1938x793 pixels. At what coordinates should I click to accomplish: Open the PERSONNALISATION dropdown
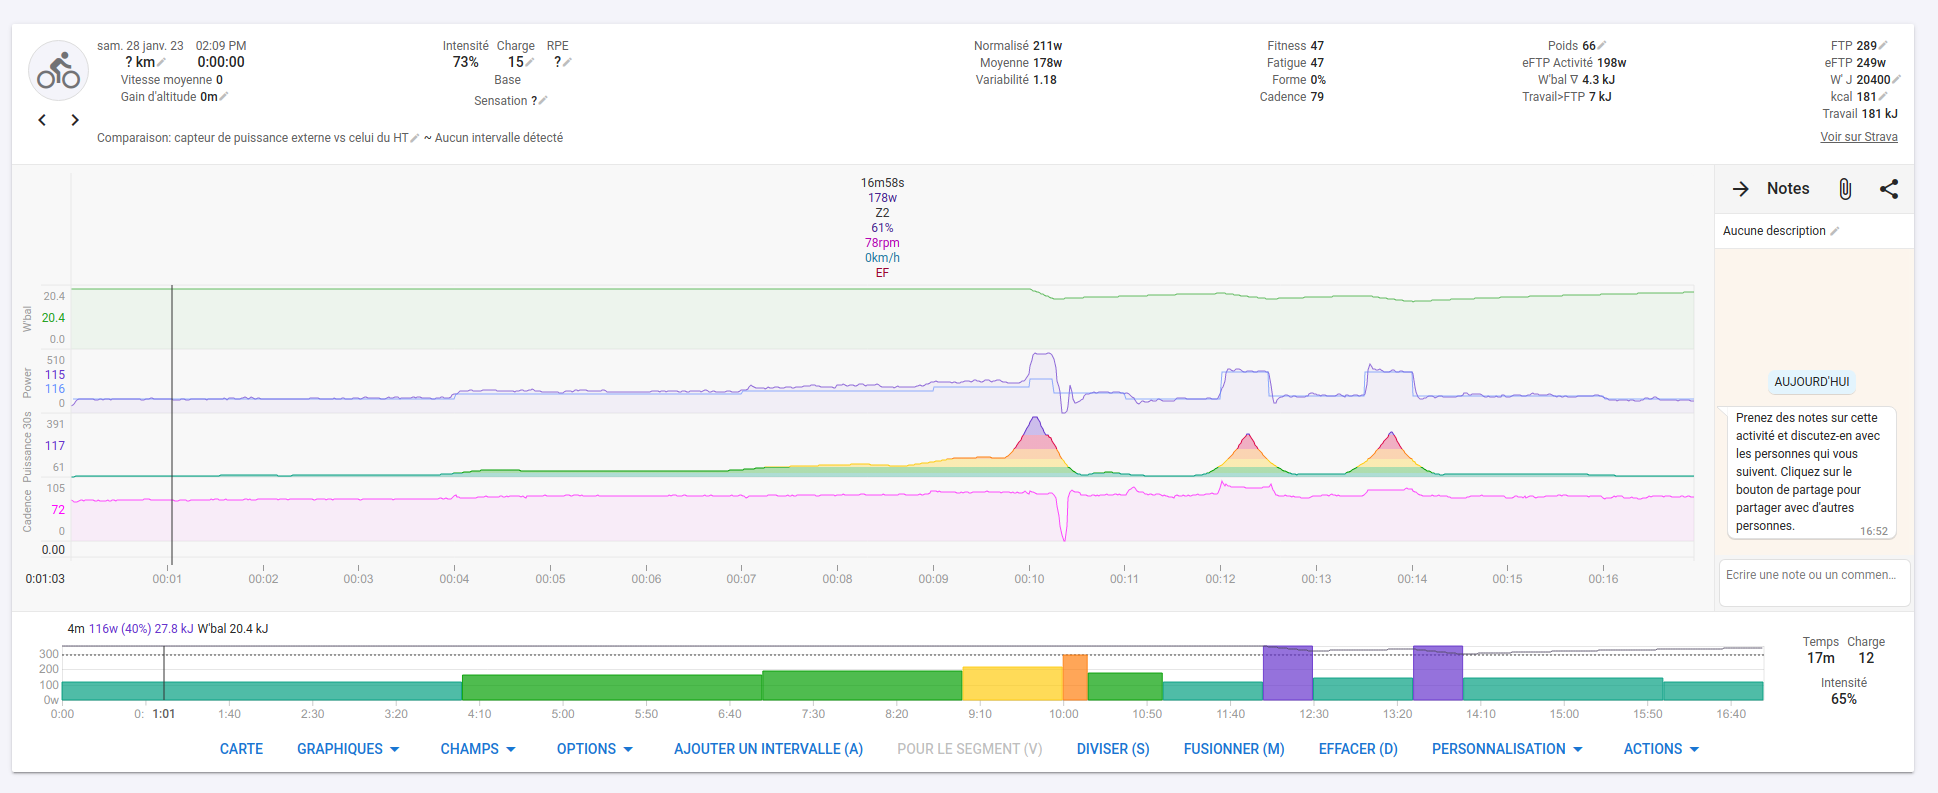[x=1507, y=749]
